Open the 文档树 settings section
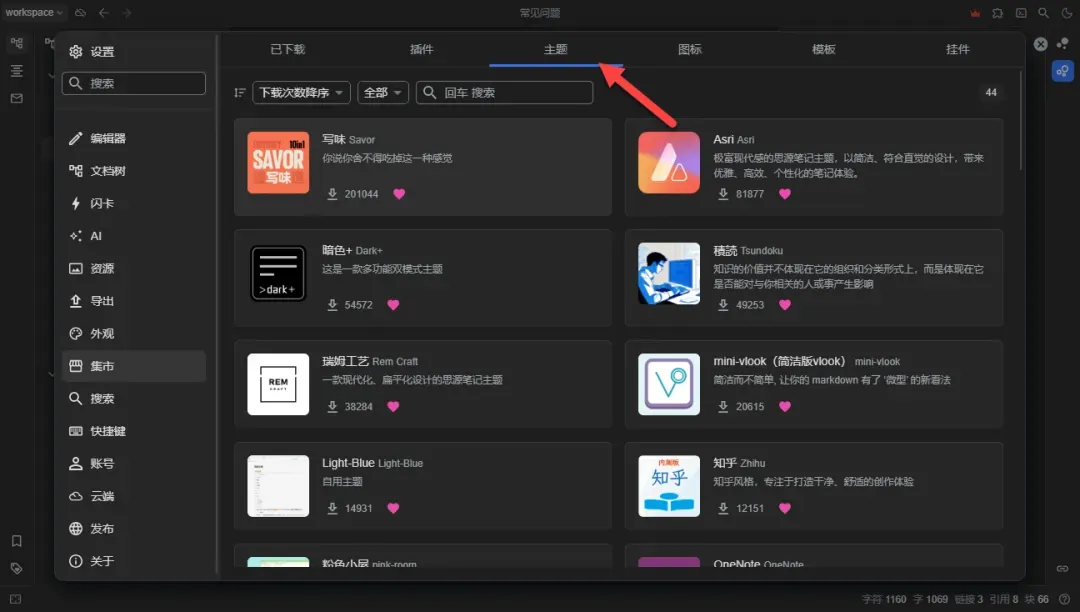The width and height of the screenshot is (1080, 612). 134,171
